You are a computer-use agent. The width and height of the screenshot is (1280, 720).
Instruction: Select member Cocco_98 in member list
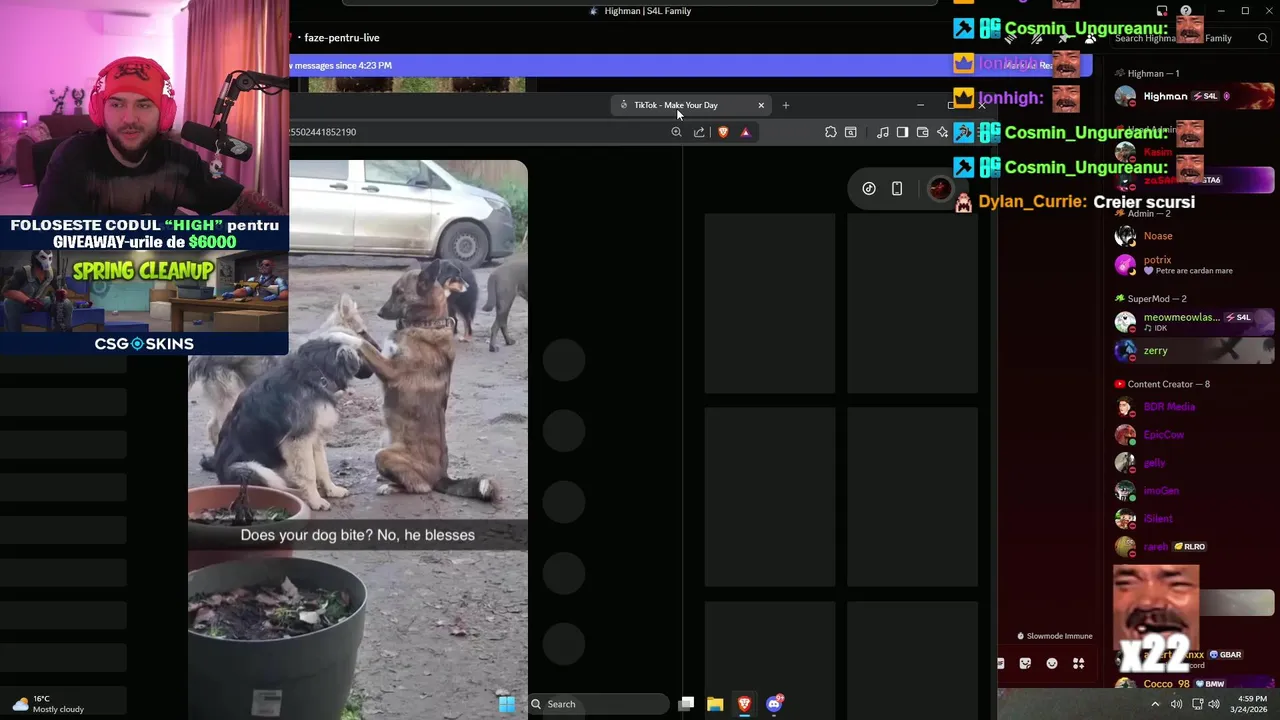tap(1194, 684)
